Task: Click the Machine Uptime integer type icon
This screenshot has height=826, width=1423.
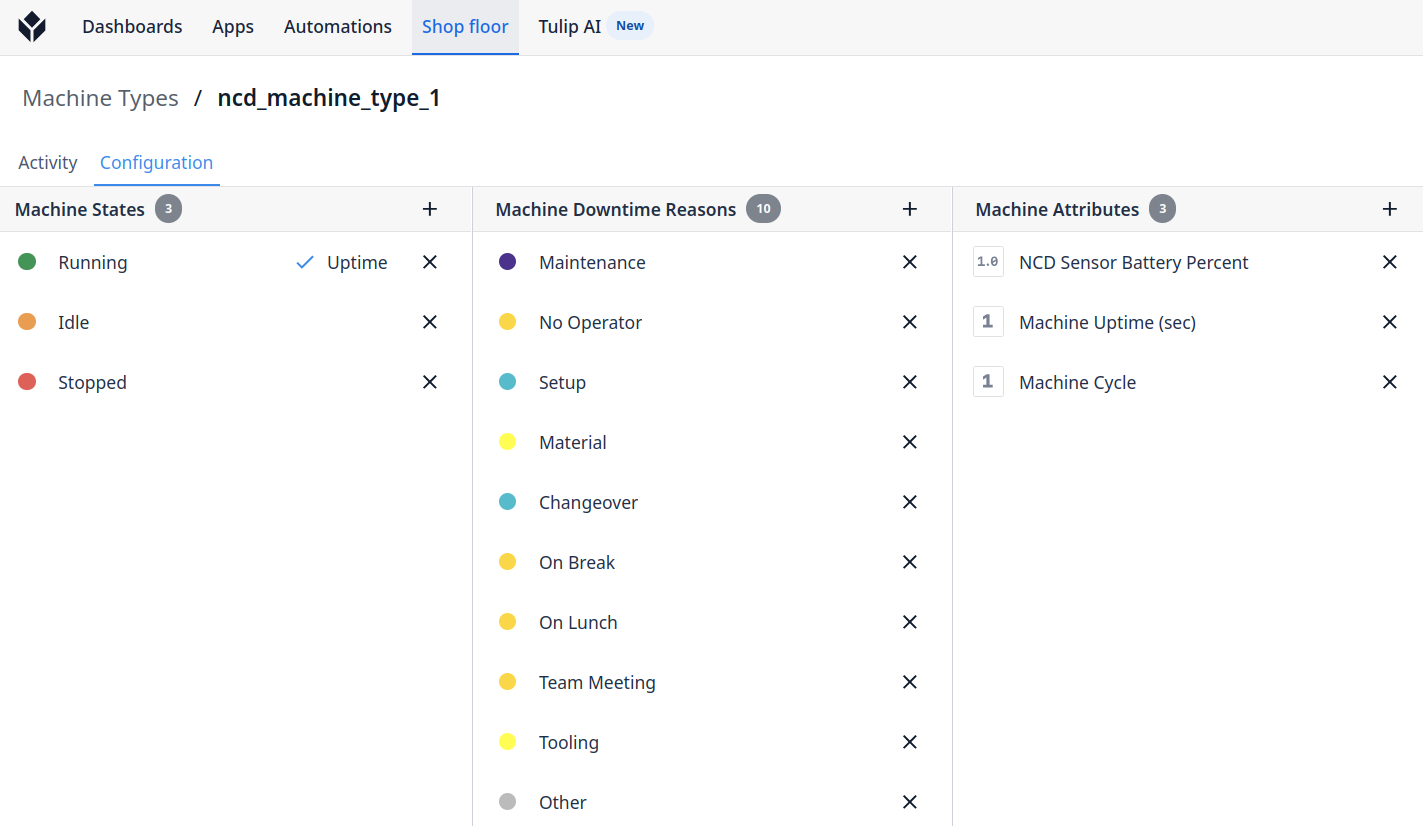Action: (x=988, y=322)
